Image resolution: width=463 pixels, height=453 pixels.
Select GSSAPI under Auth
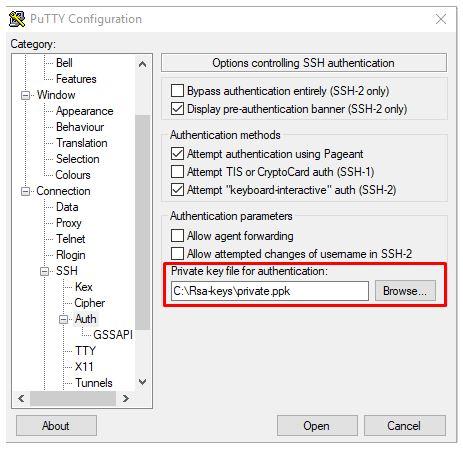pyautogui.click(x=113, y=335)
